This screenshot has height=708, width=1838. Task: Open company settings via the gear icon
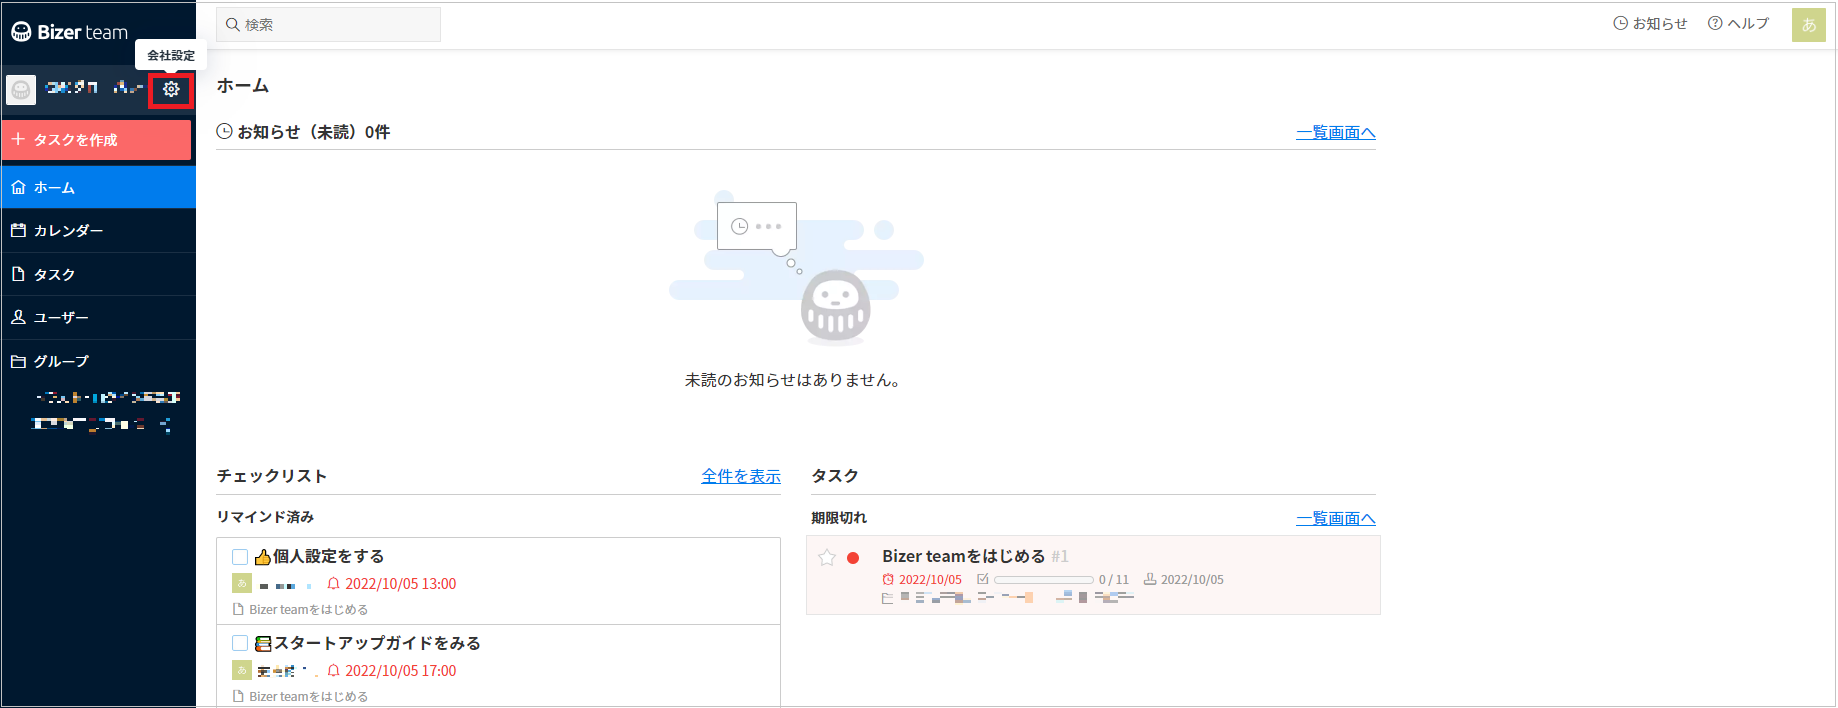pos(171,89)
